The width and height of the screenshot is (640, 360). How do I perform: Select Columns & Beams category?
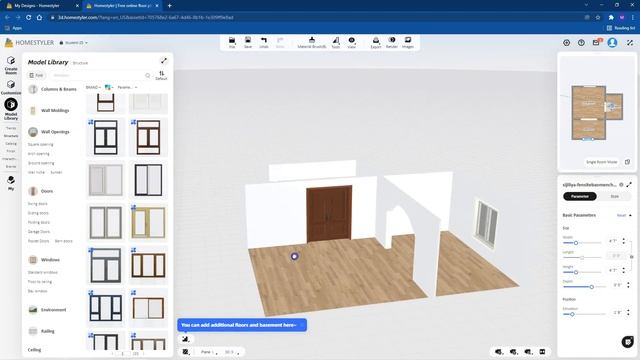pos(52,89)
